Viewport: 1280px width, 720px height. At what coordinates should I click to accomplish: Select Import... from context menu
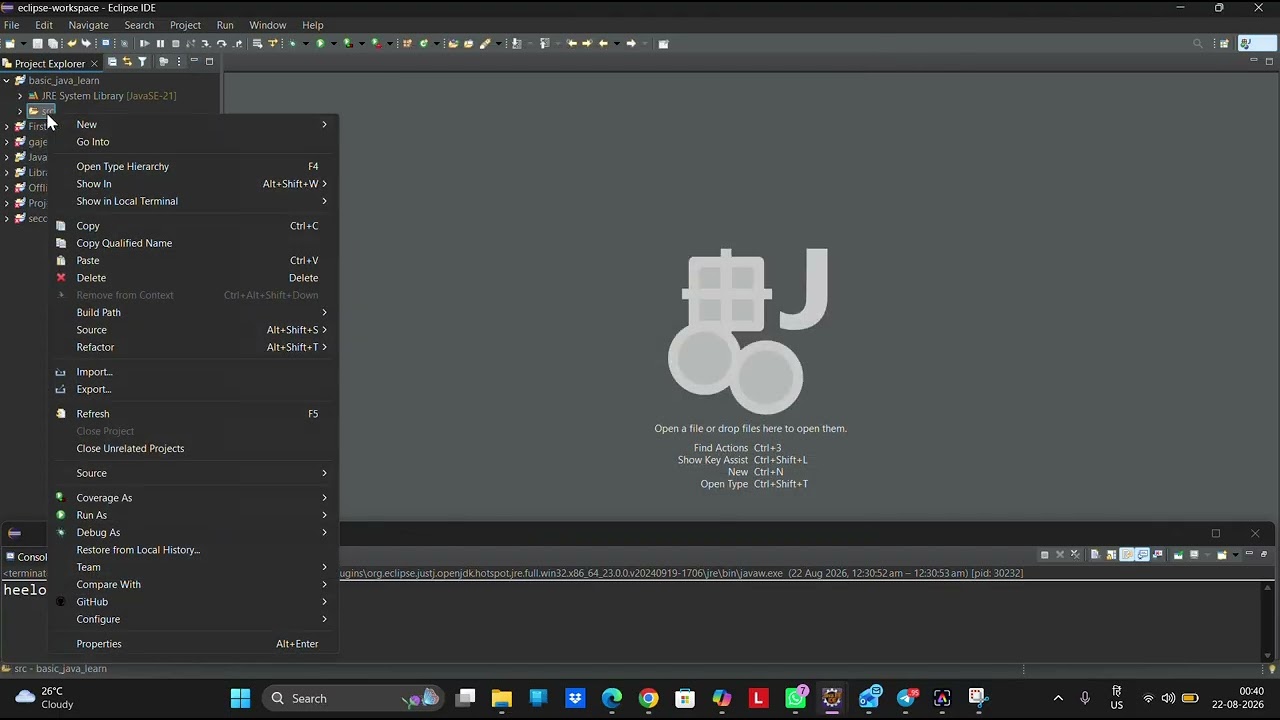click(x=194, y=372)
